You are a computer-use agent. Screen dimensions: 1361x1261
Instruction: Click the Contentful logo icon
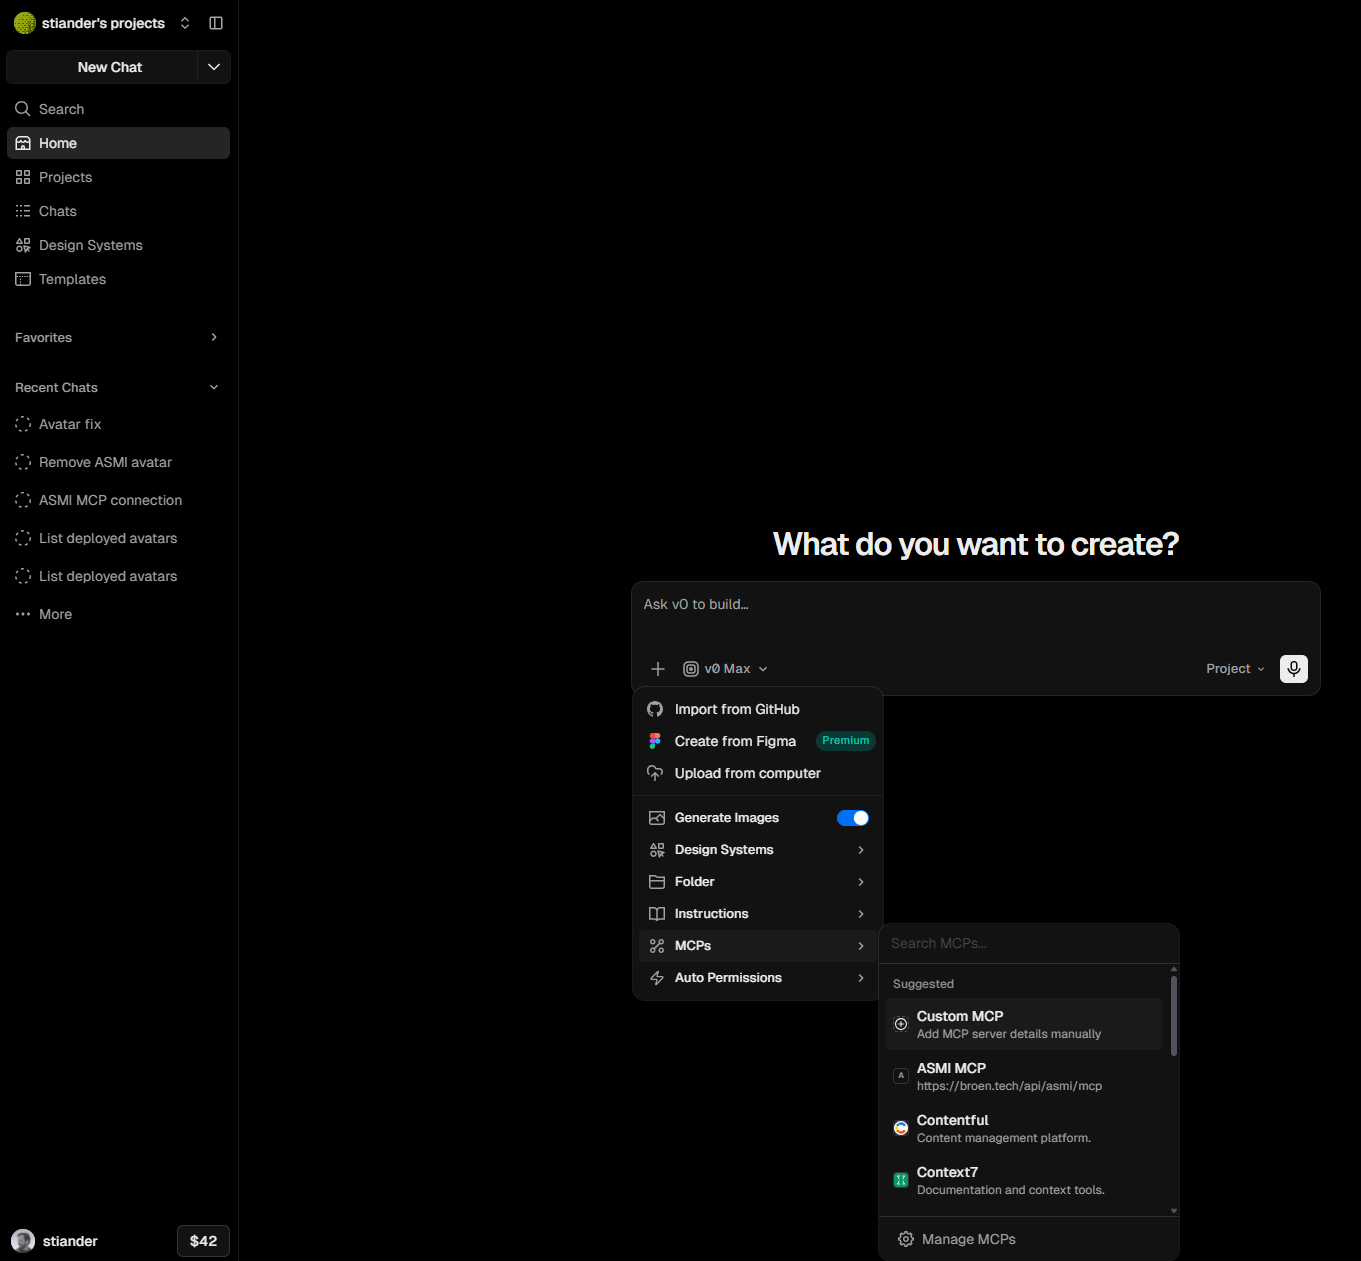901,1128
